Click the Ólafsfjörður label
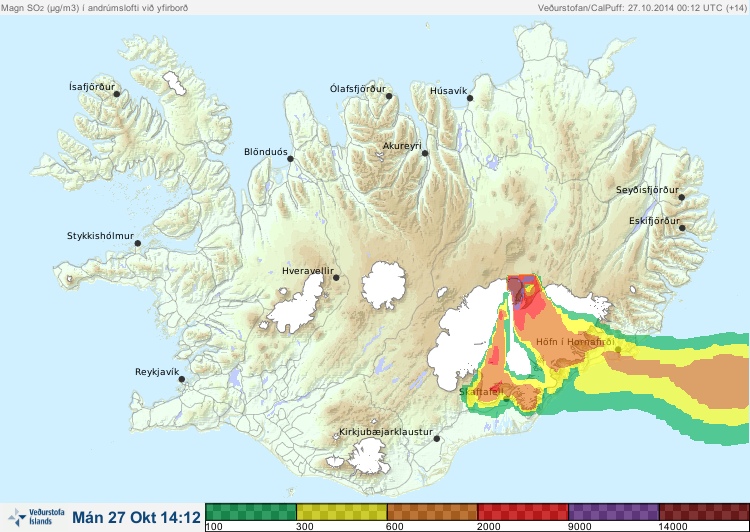Image resolution: width=750 pixels, height=532 pixels. point(358,89)
